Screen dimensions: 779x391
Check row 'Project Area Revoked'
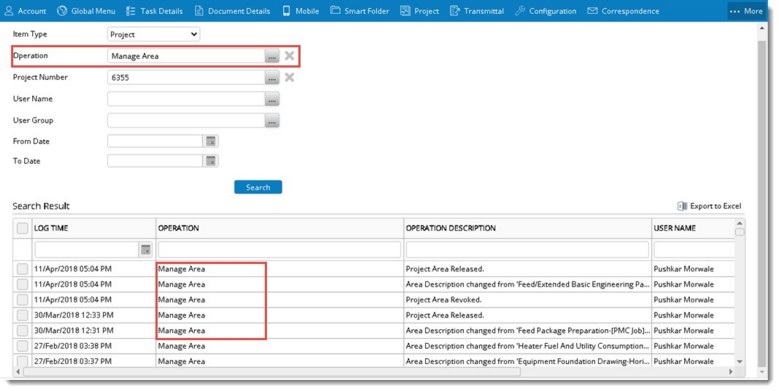coord(22,300)
